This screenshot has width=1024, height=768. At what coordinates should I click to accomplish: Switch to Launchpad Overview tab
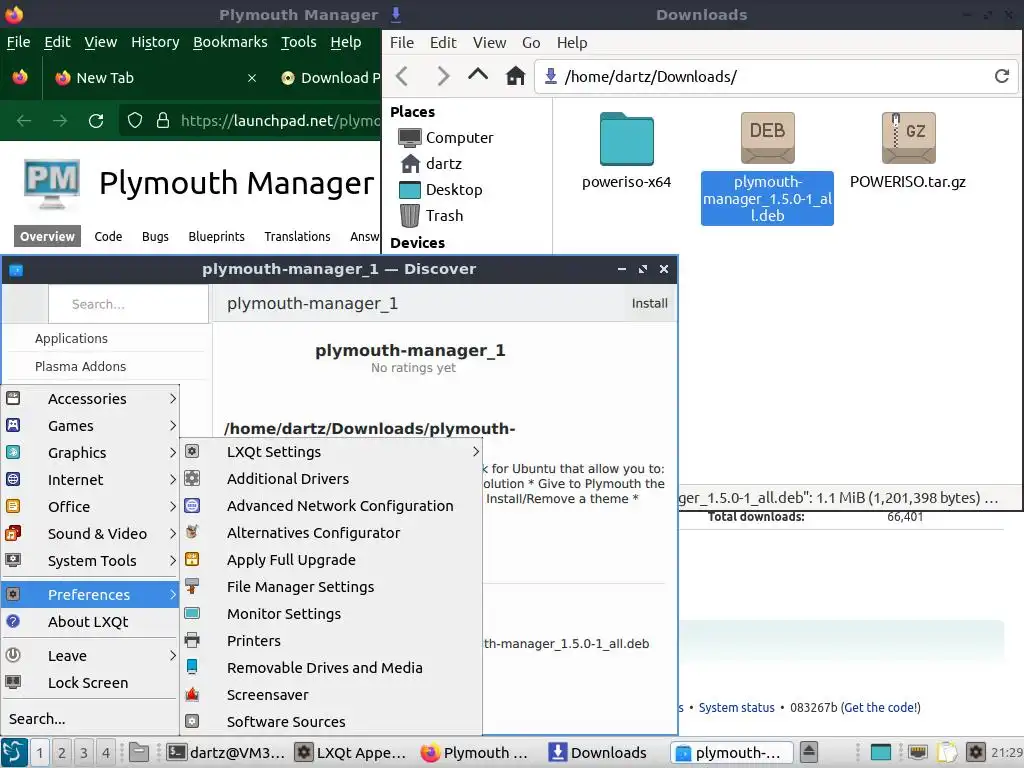pyautogui.click(x=47, y=236)
